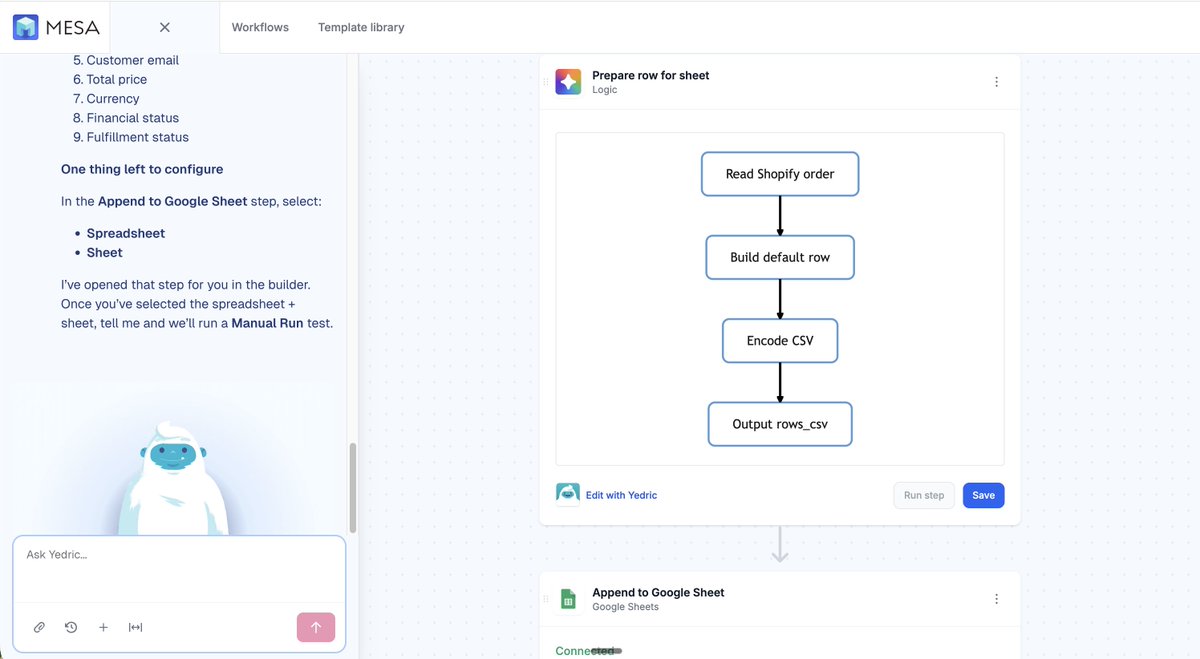Screen dimensions: 1200x659
Task: Close the Yedric chat panel
Action: coord(165,28)
